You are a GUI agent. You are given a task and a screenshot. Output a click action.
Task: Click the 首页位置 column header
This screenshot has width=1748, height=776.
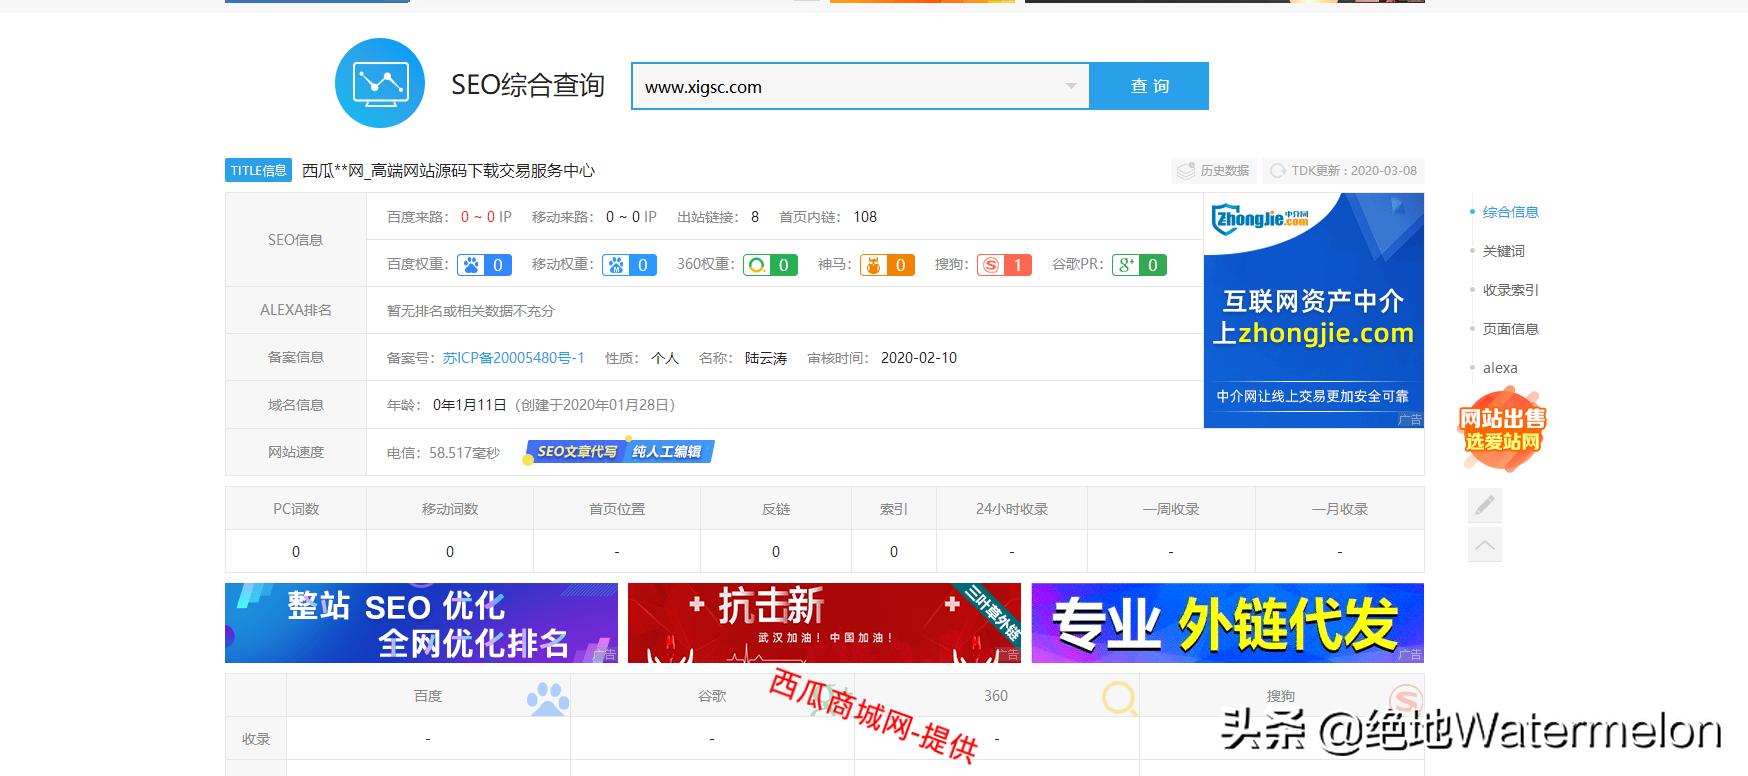(x=617, y=509)
